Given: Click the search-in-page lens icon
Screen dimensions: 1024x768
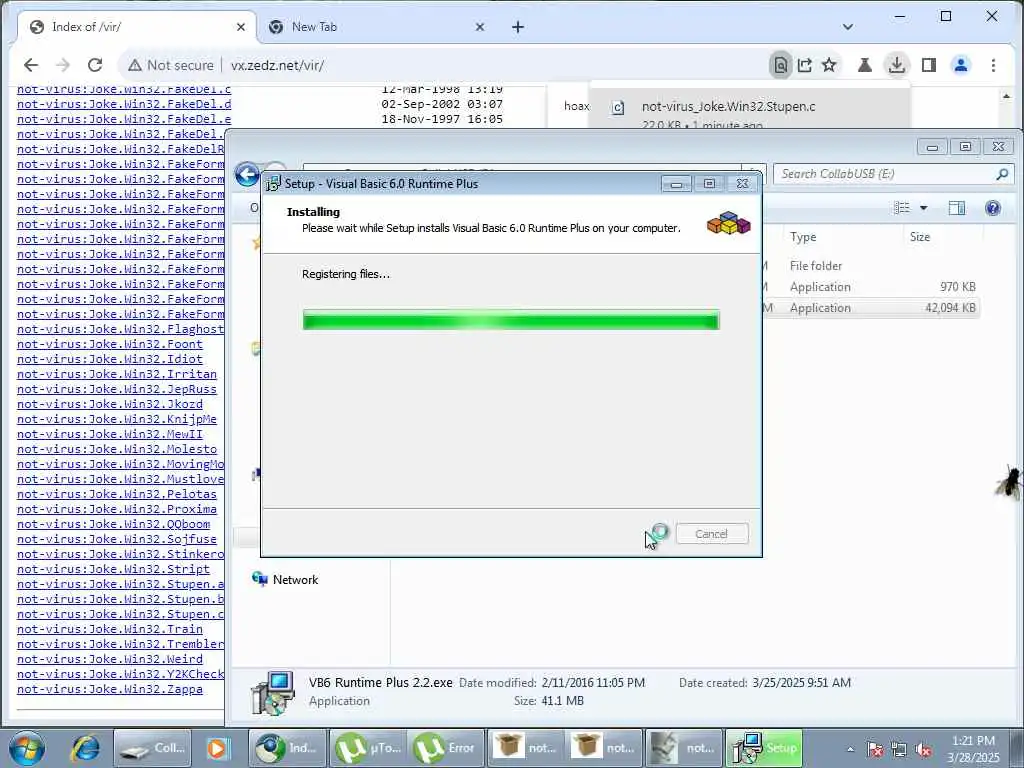Looking at the screenshot, I should click(x=780, y=65).
